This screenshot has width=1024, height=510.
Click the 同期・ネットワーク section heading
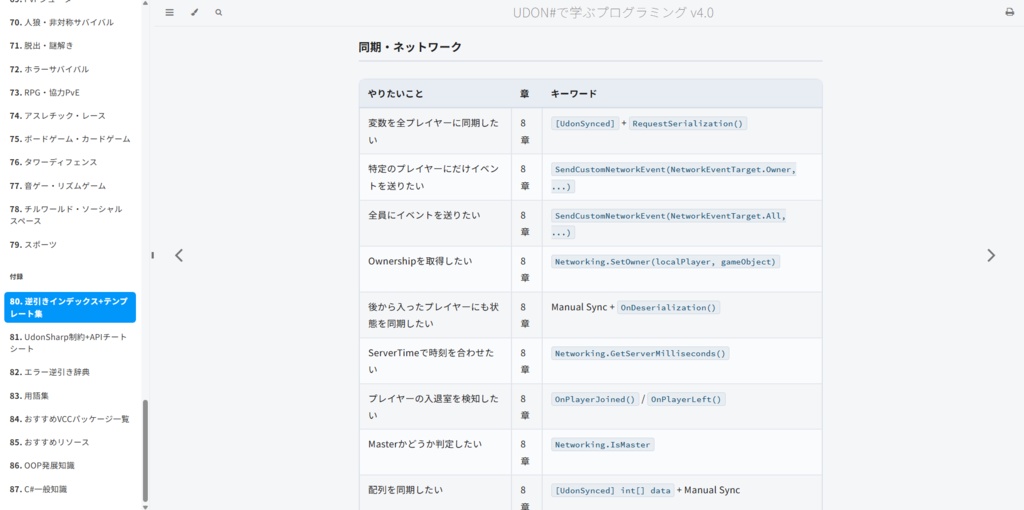coord(410,47)
